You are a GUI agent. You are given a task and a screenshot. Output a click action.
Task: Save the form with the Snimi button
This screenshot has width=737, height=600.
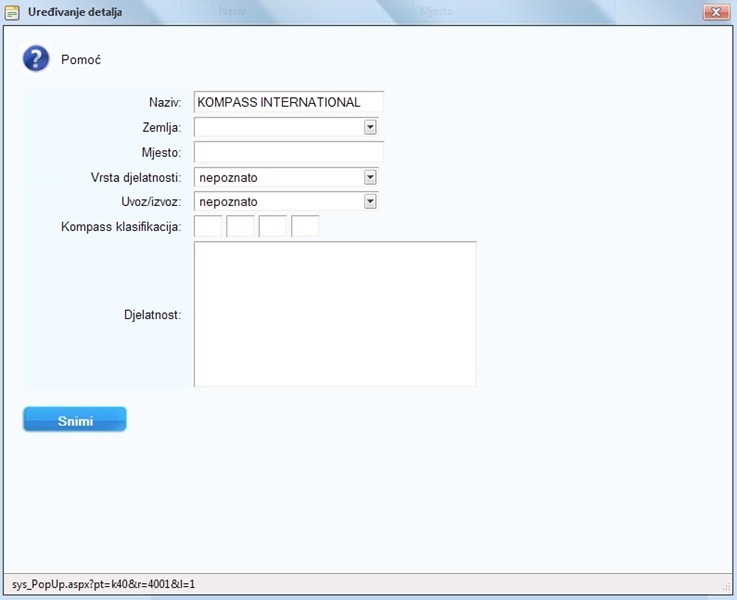point(75,419)
